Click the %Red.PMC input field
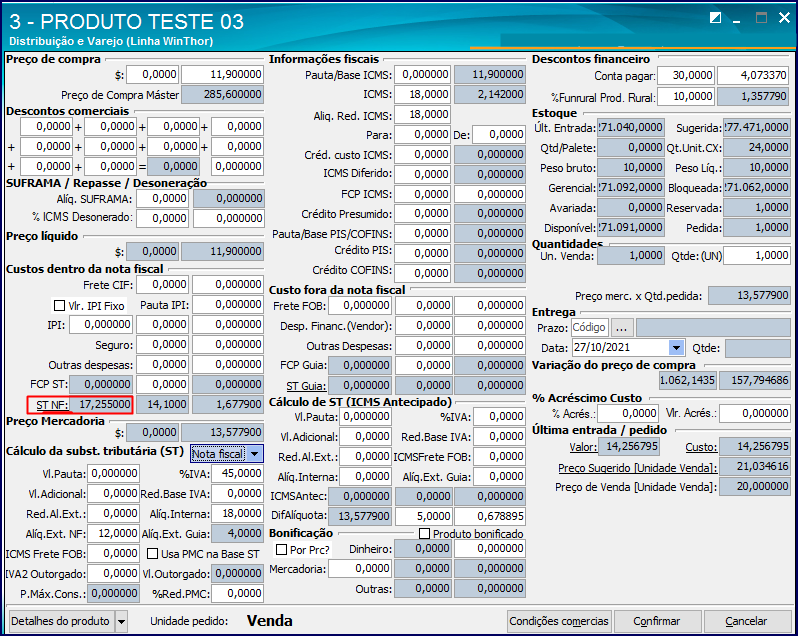 [x=237, y=593]
